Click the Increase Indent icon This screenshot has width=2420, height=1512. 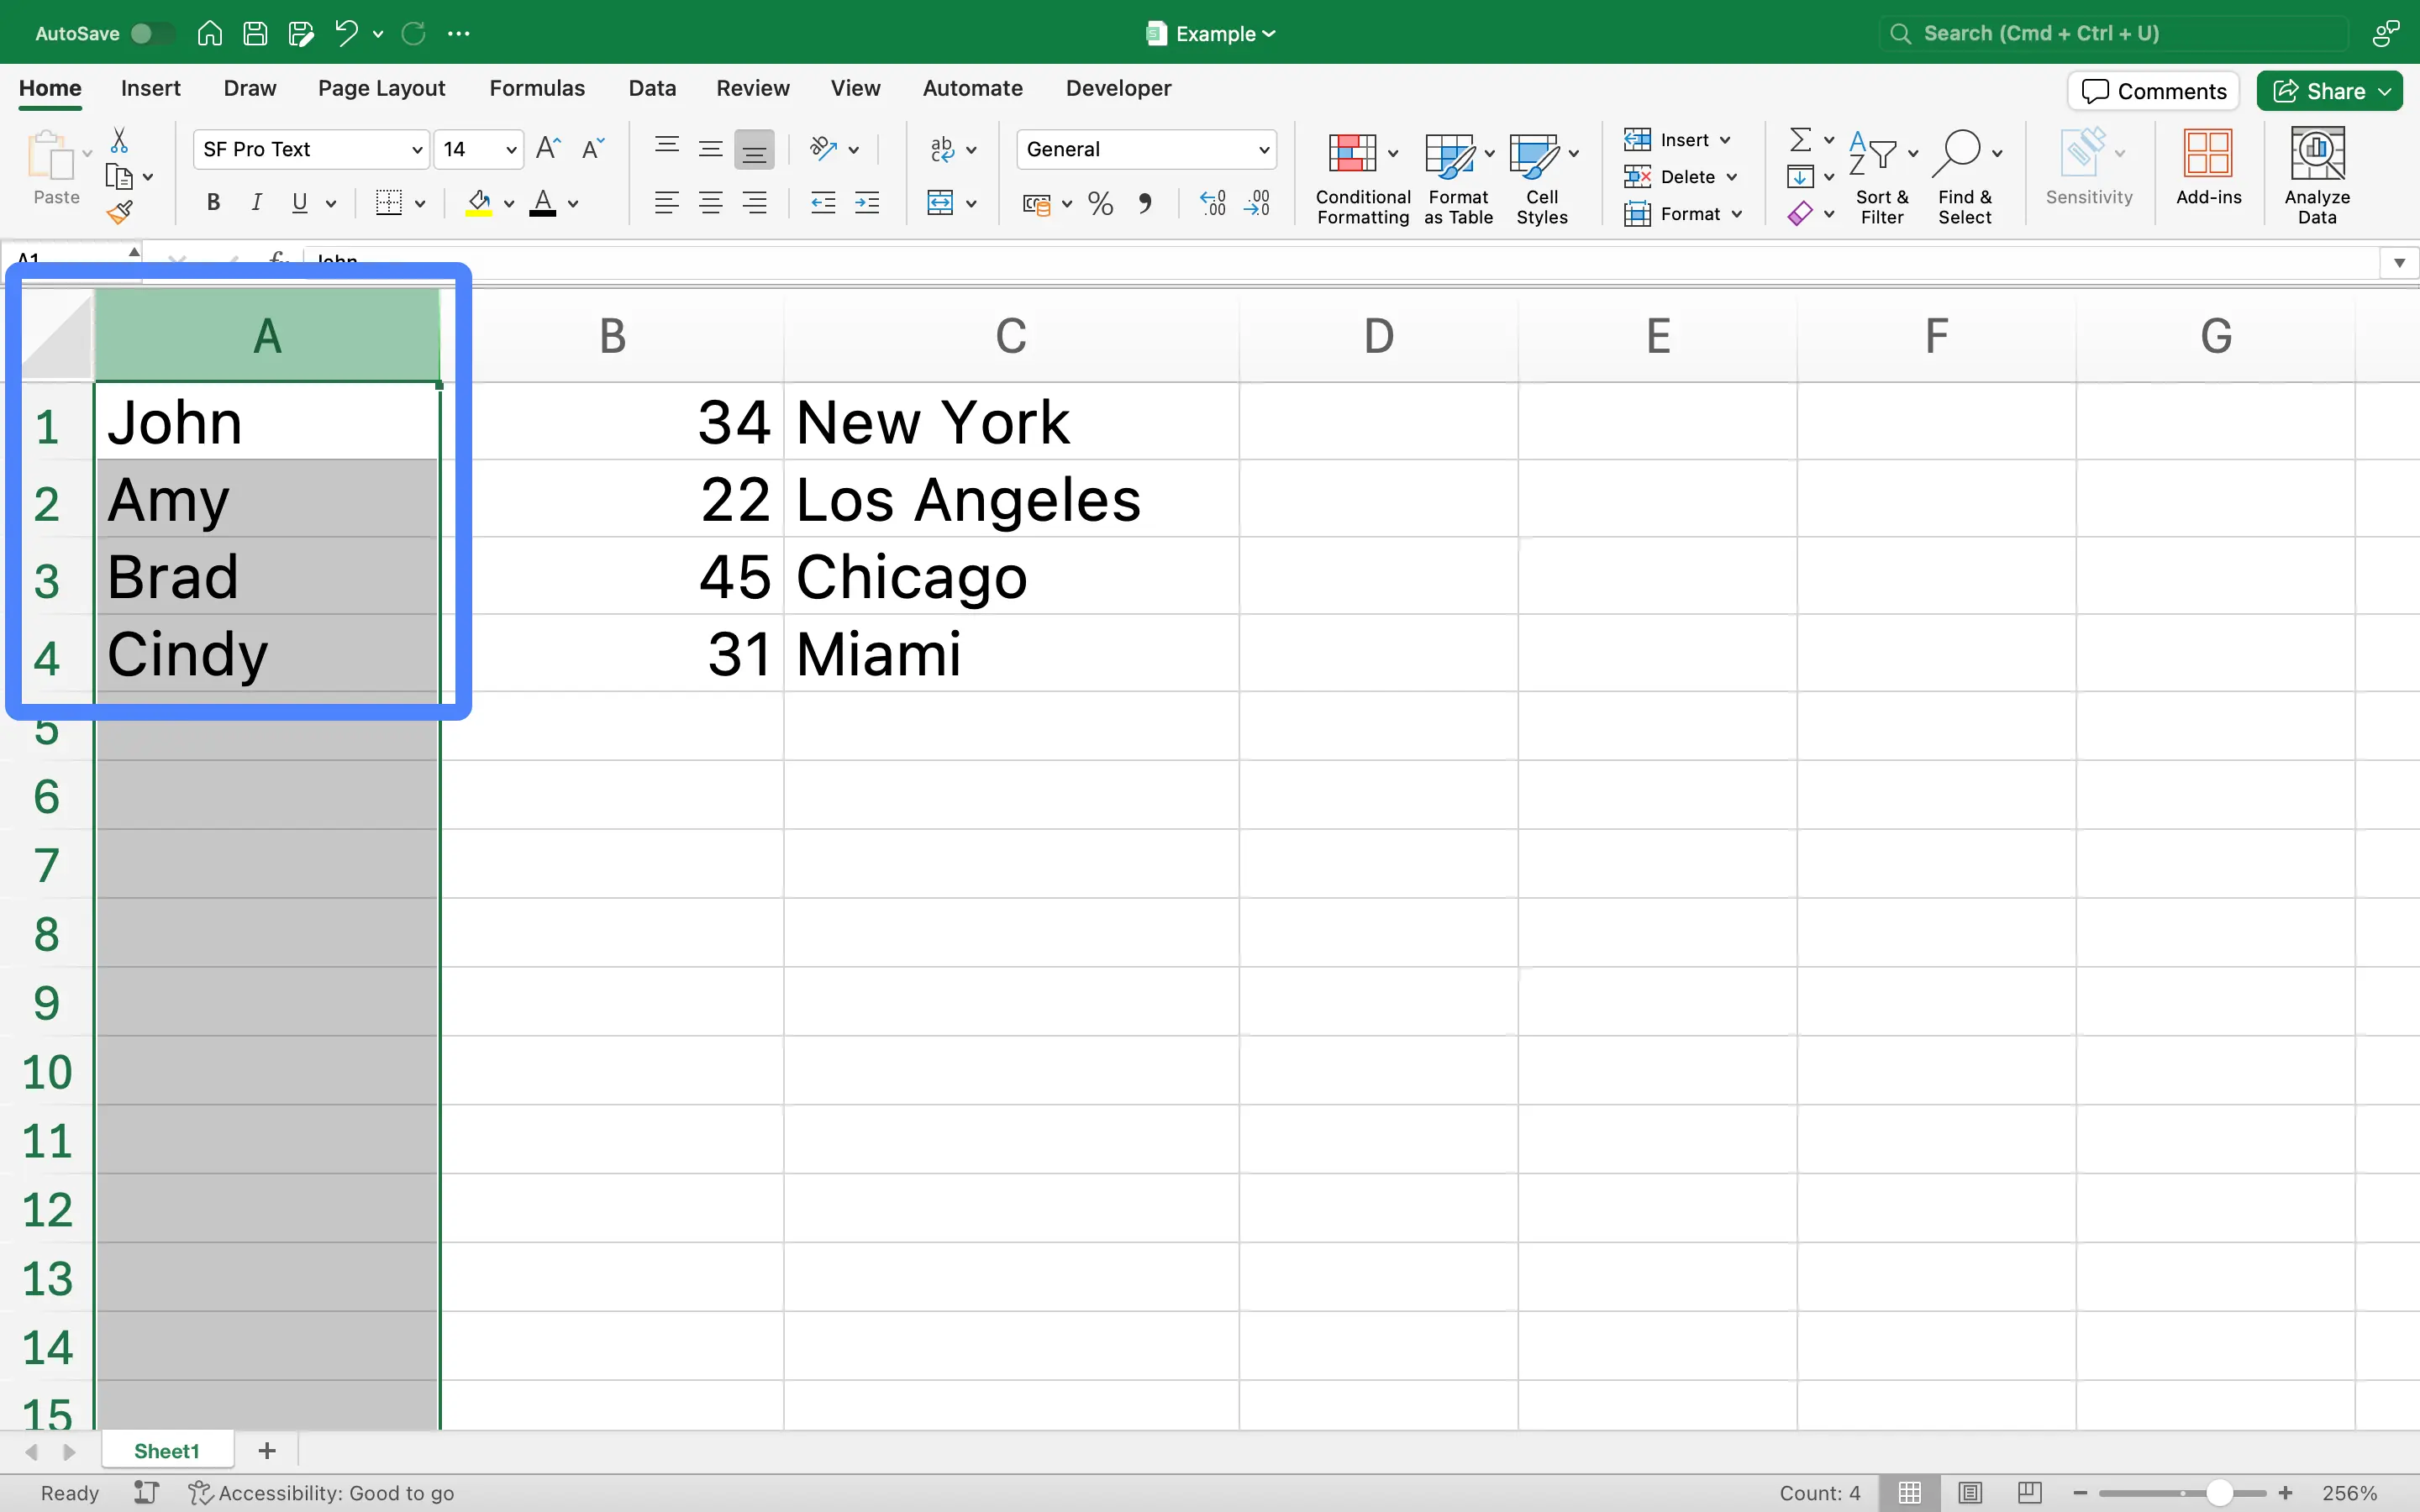[867, 203]
